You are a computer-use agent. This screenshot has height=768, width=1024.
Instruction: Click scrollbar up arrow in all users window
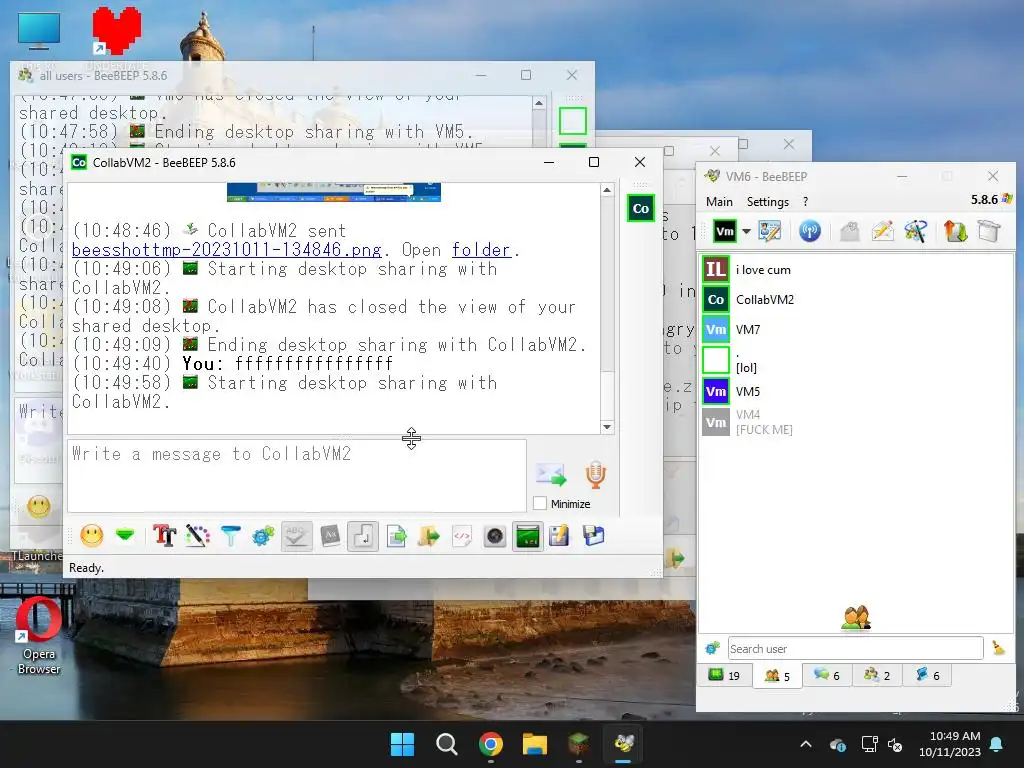[x=539, y=103]
